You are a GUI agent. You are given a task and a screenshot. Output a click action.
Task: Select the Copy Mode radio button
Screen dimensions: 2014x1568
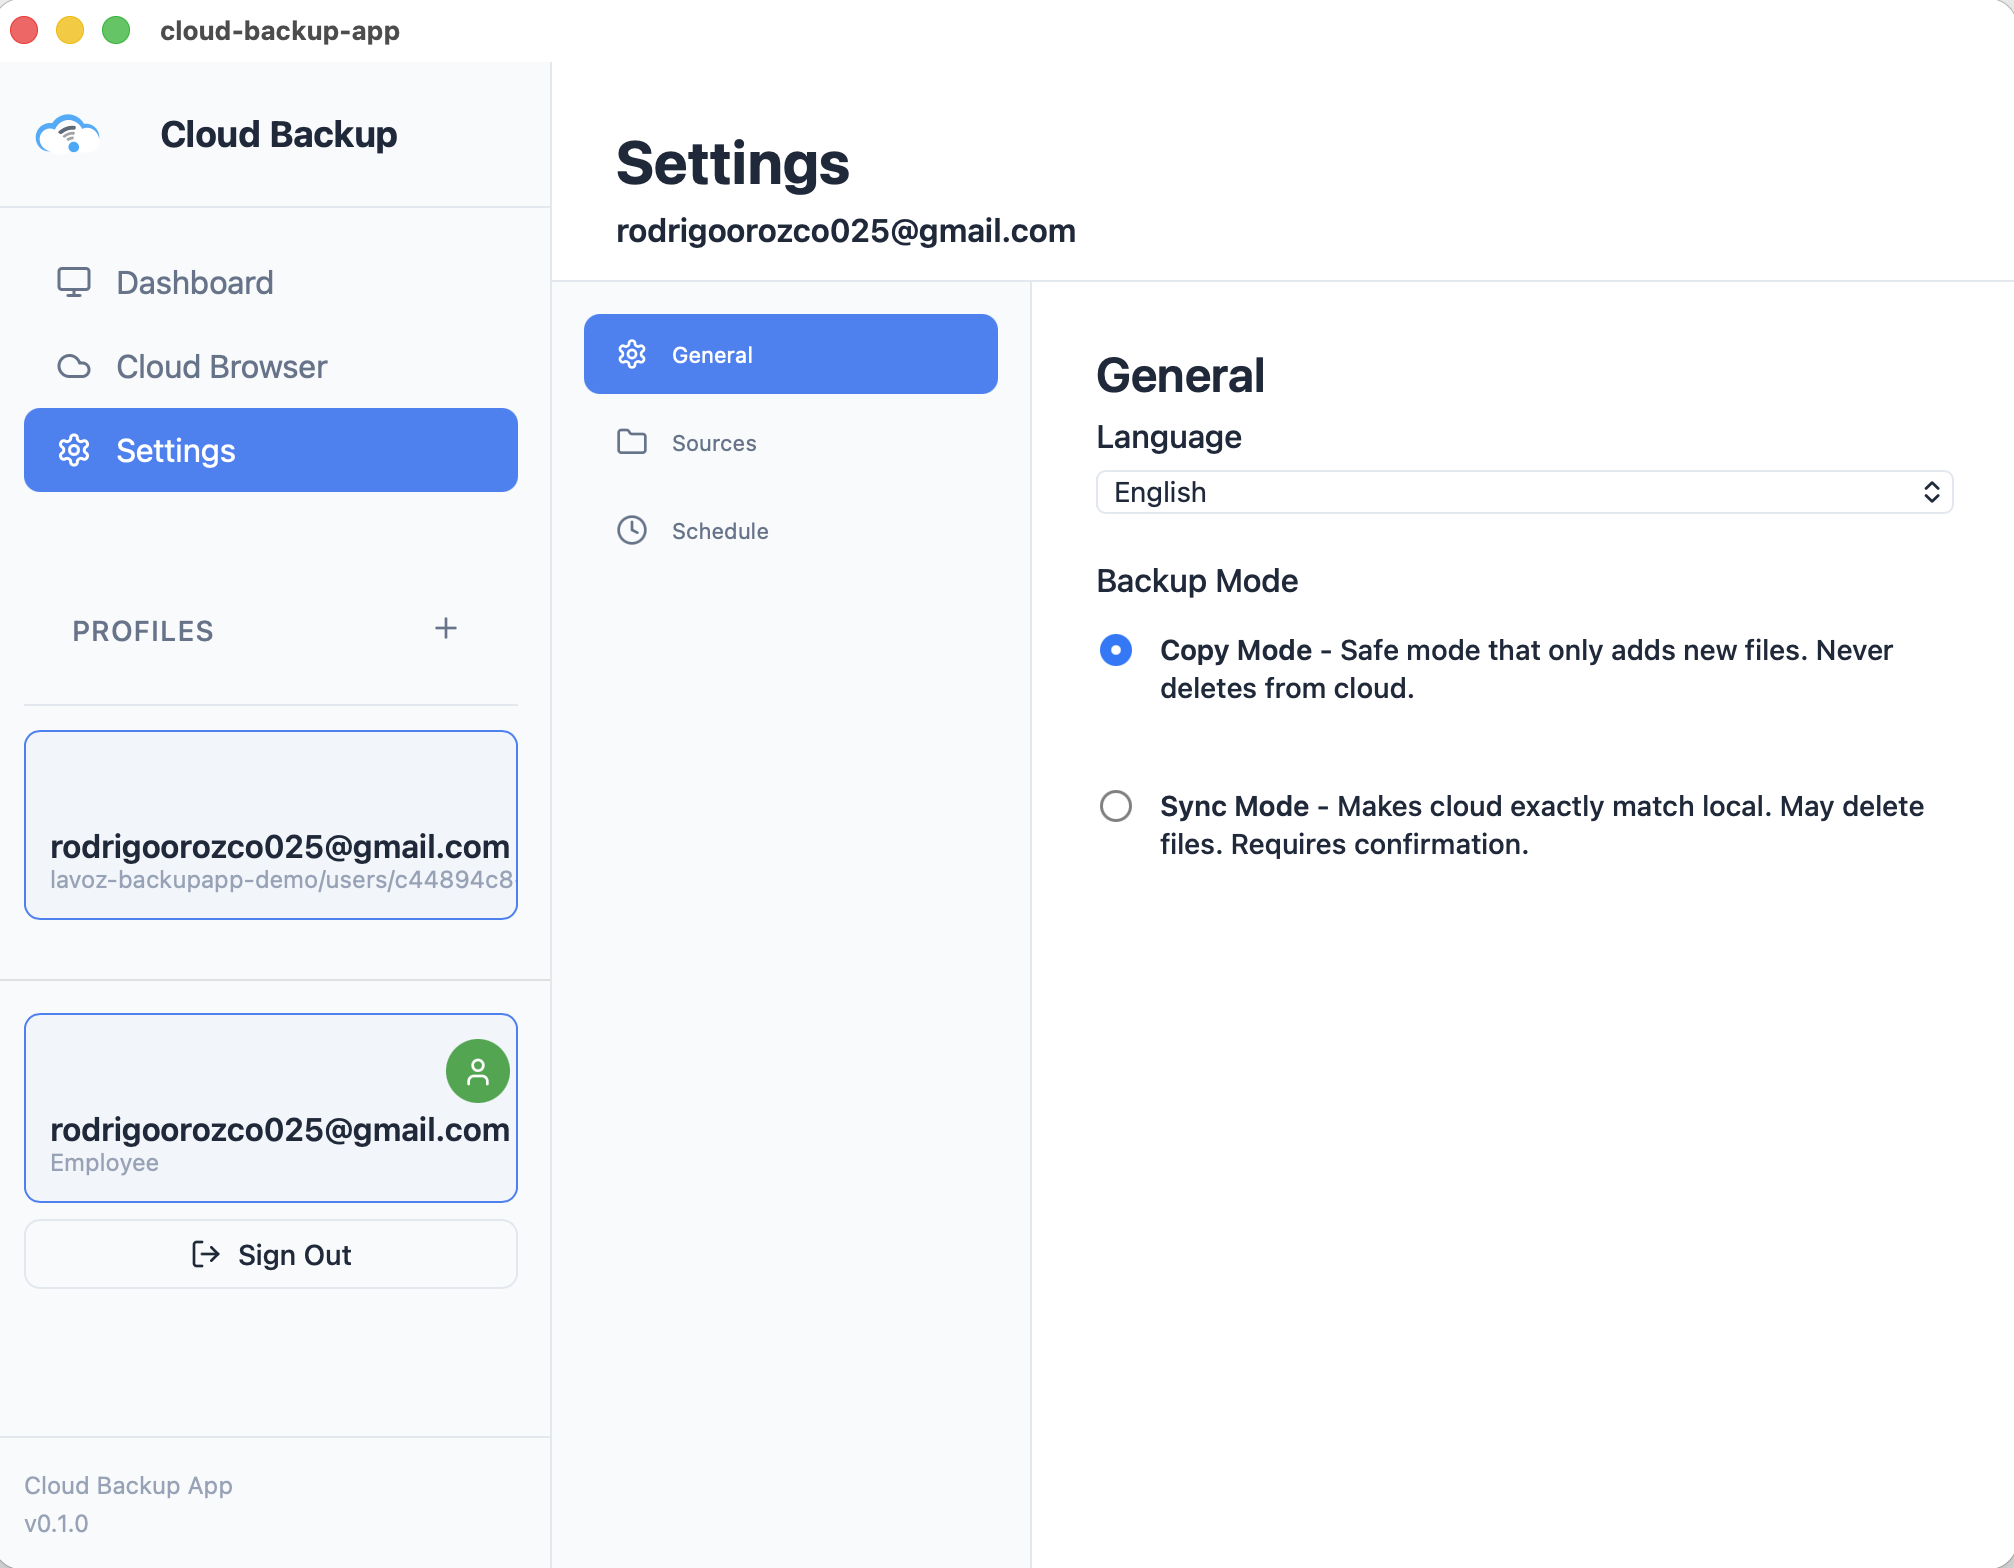(1115, 650)
